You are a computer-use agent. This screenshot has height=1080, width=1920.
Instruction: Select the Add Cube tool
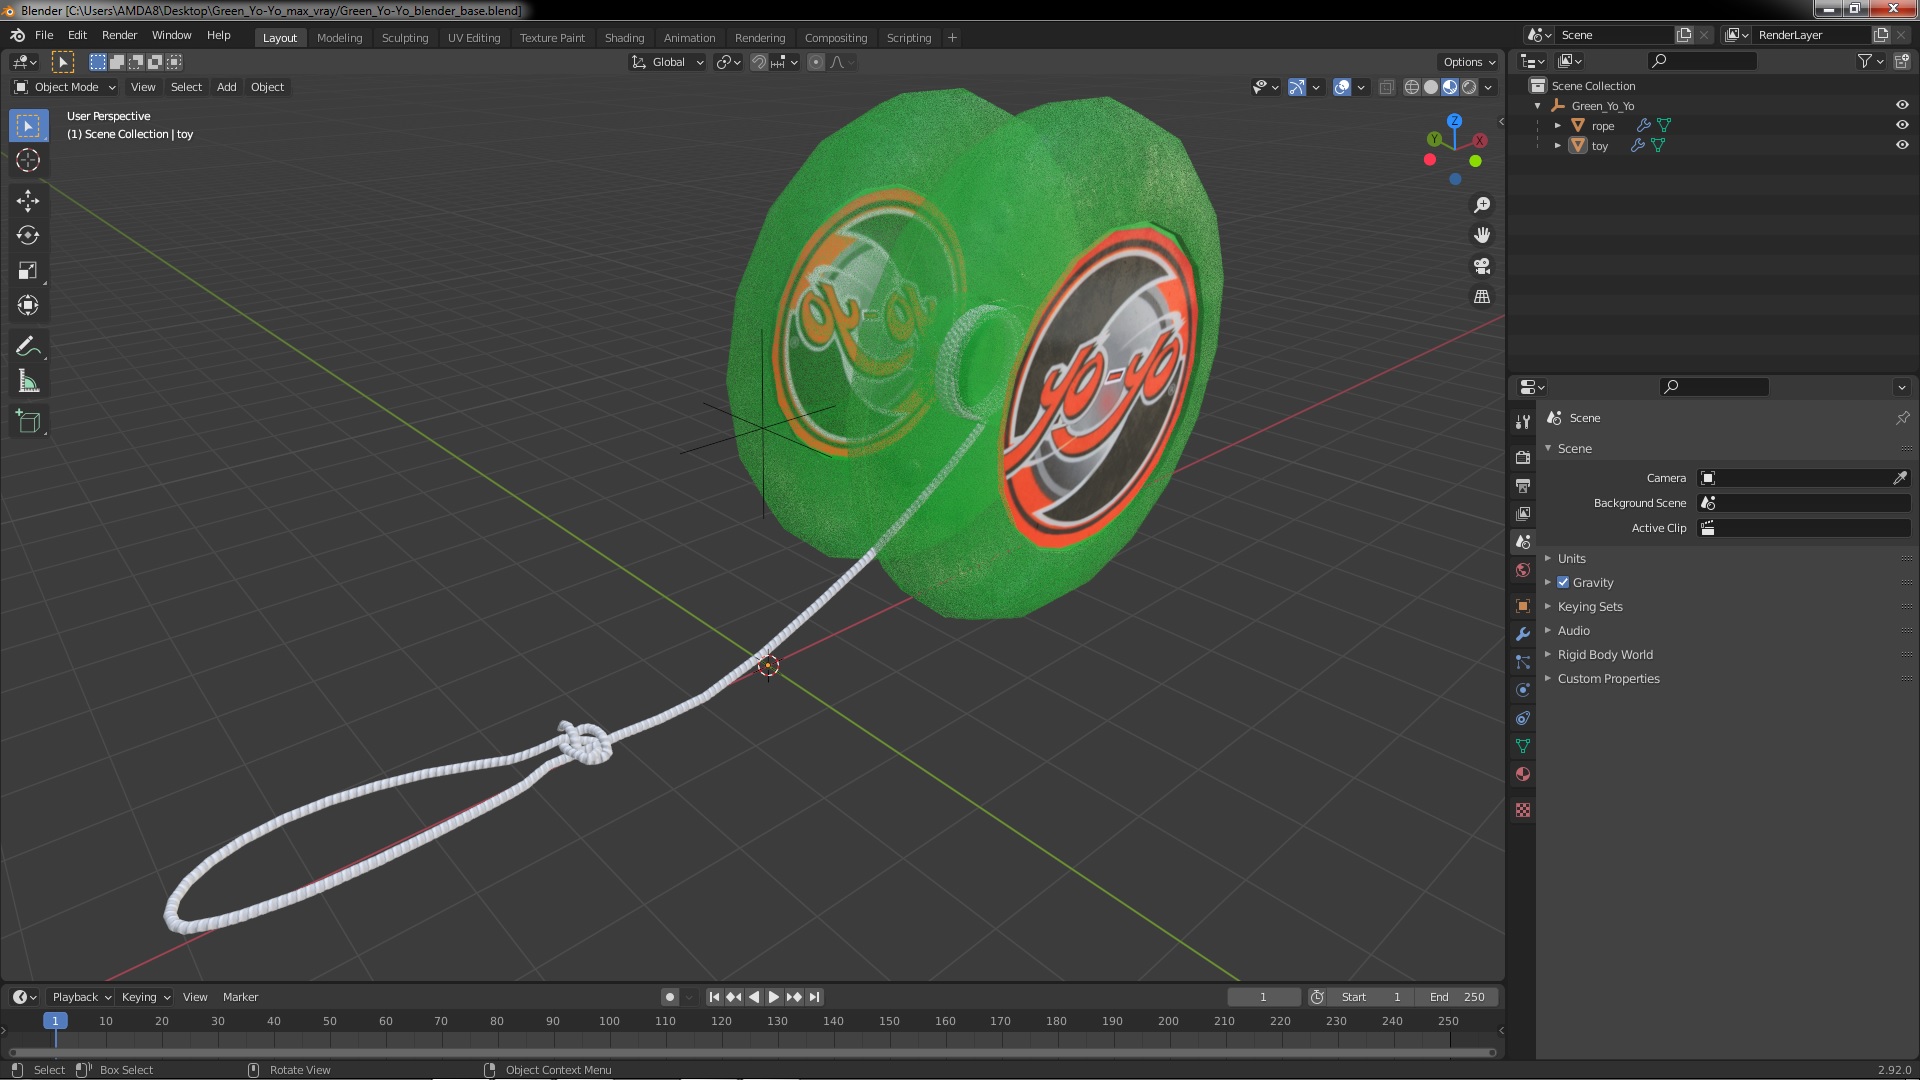(x=28, y=421)
